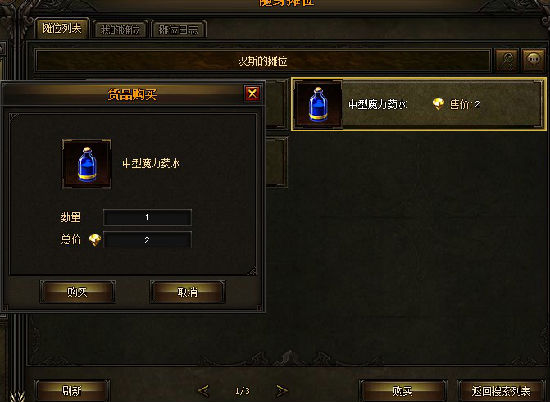
Task: Open the third tab in the tab row
Action: click(179, 30)
